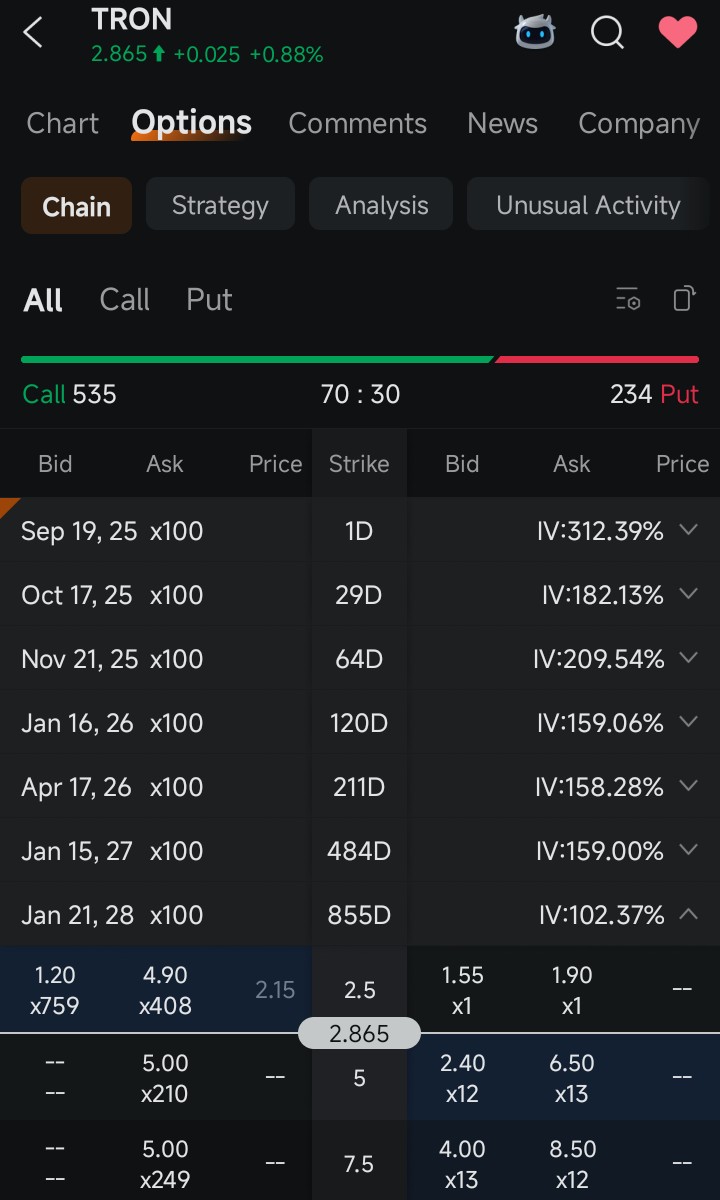Switch to the Chart tab
720x1200 pixels.
(x=62, y=123)
